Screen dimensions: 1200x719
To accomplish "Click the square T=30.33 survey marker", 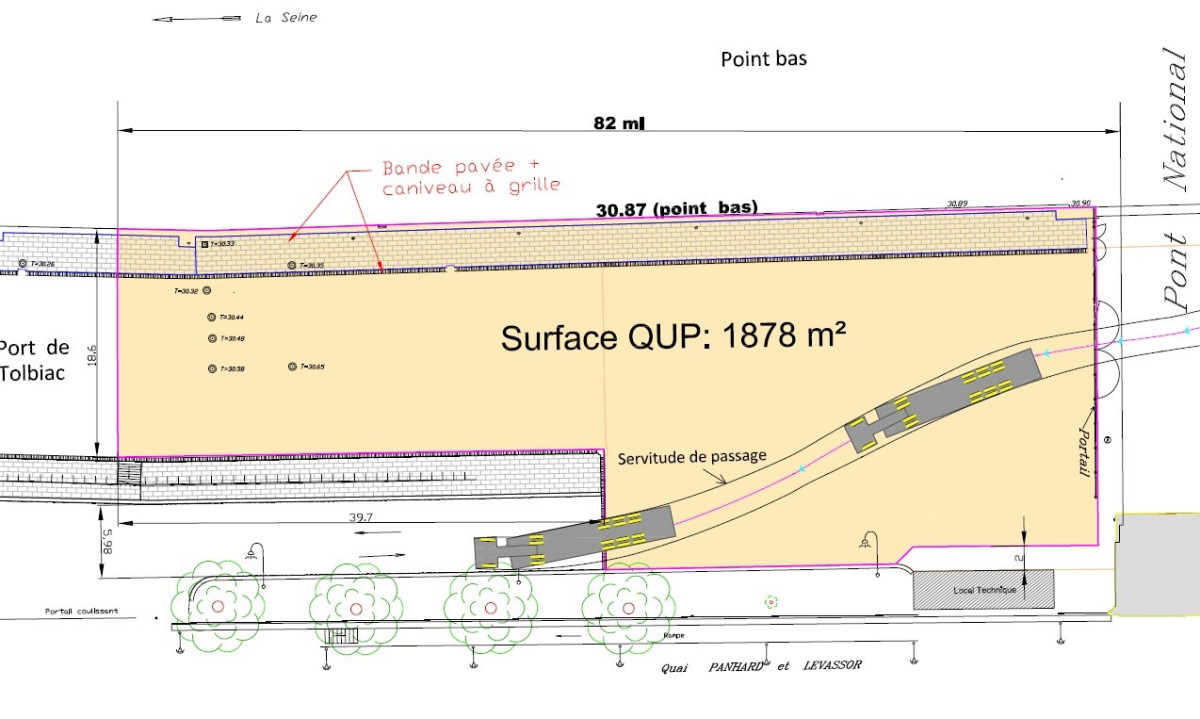I will pyautogui.click(x=204, y=244).
